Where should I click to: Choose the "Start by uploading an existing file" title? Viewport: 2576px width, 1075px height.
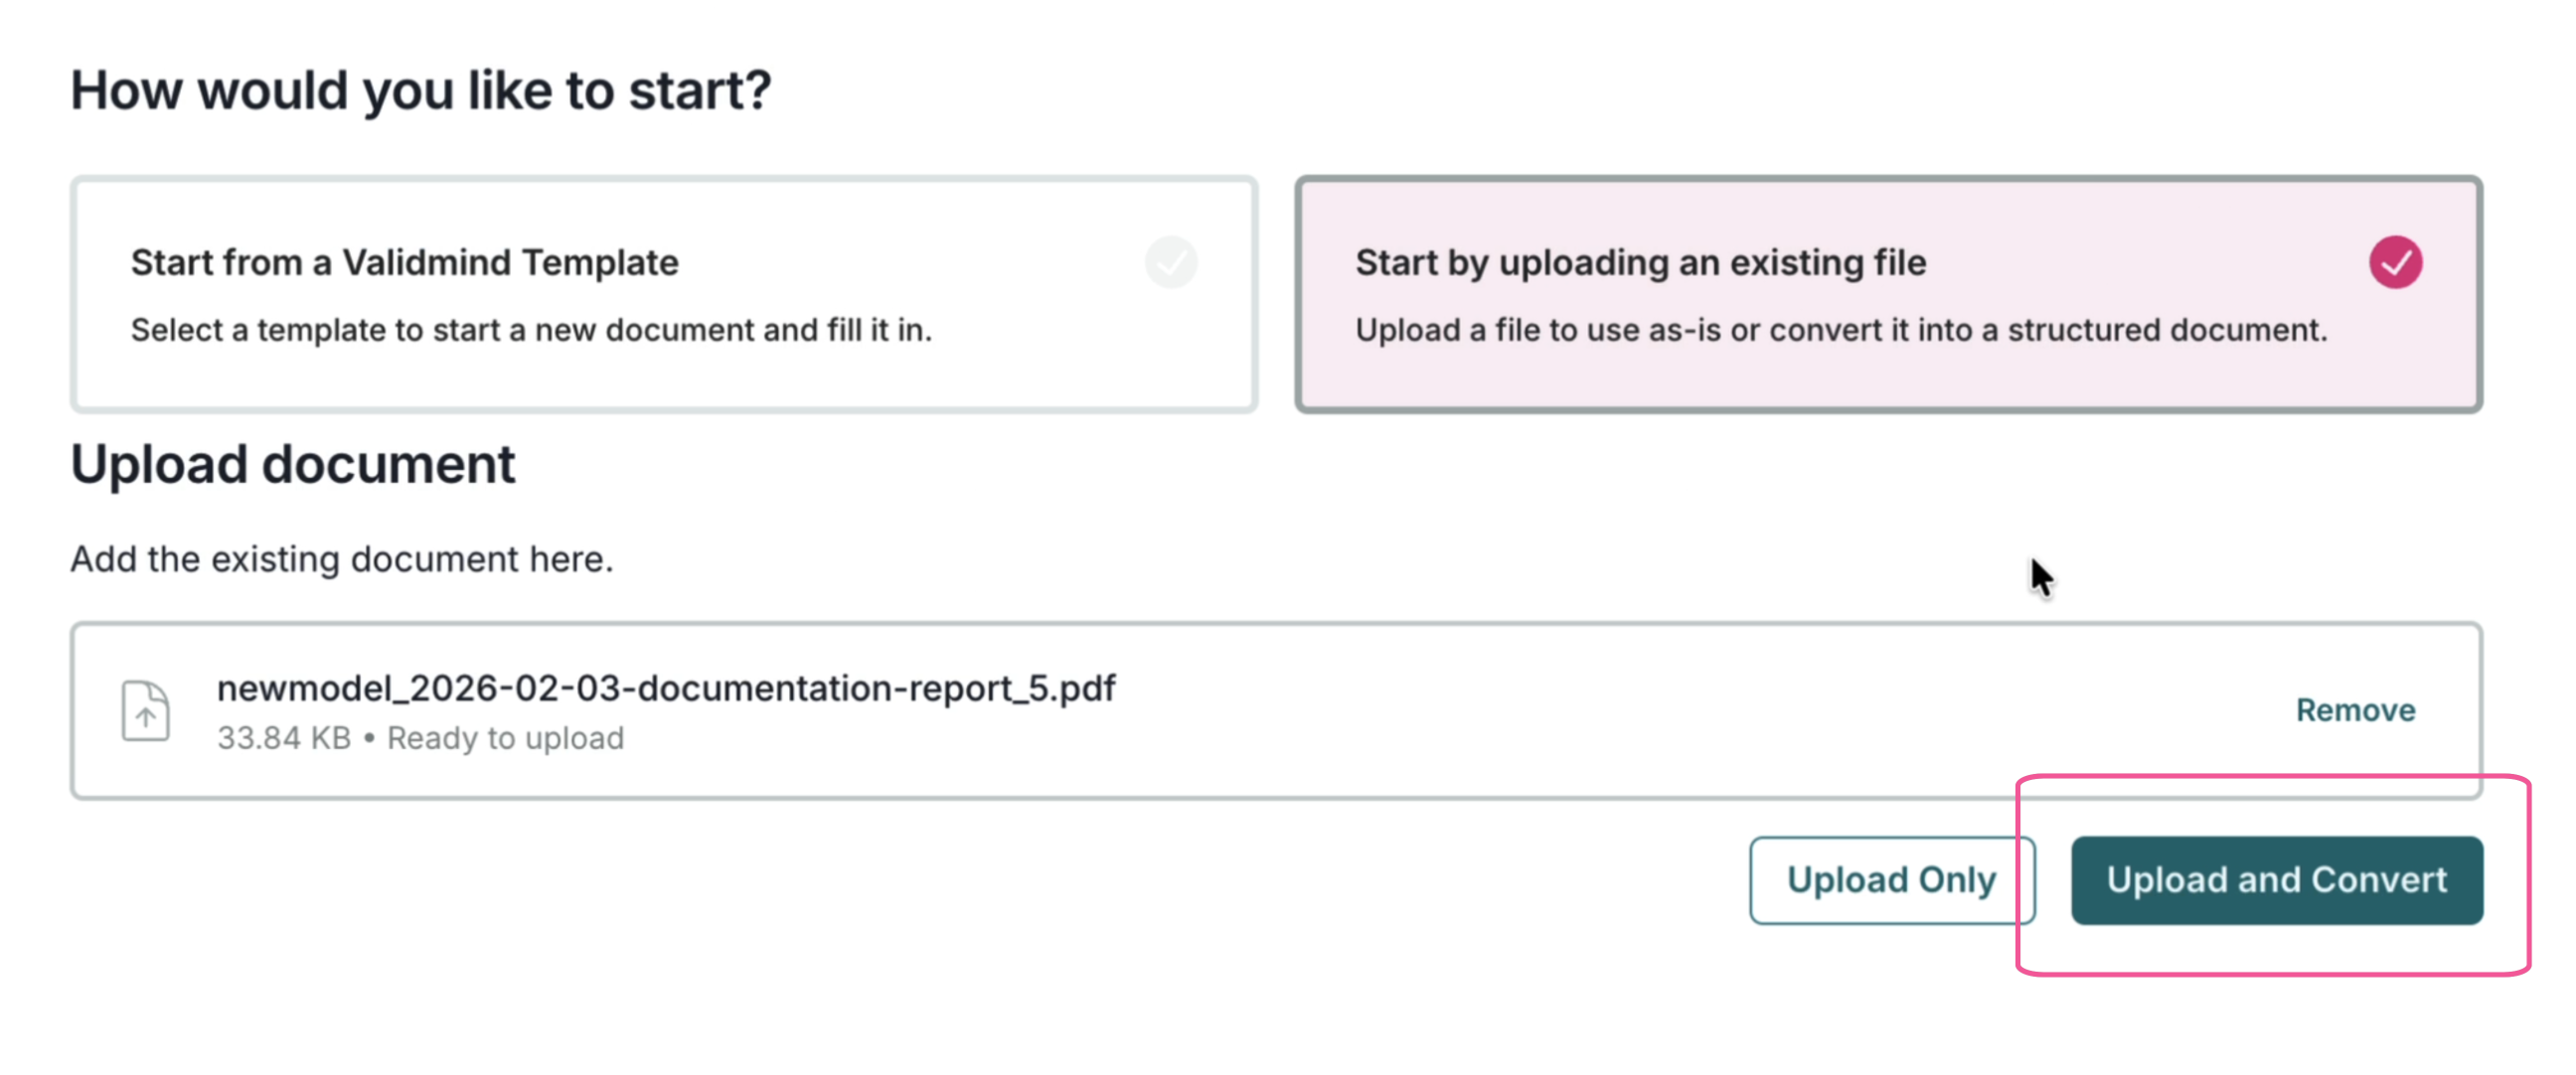pyautogui.click(x=1640, y=262)
